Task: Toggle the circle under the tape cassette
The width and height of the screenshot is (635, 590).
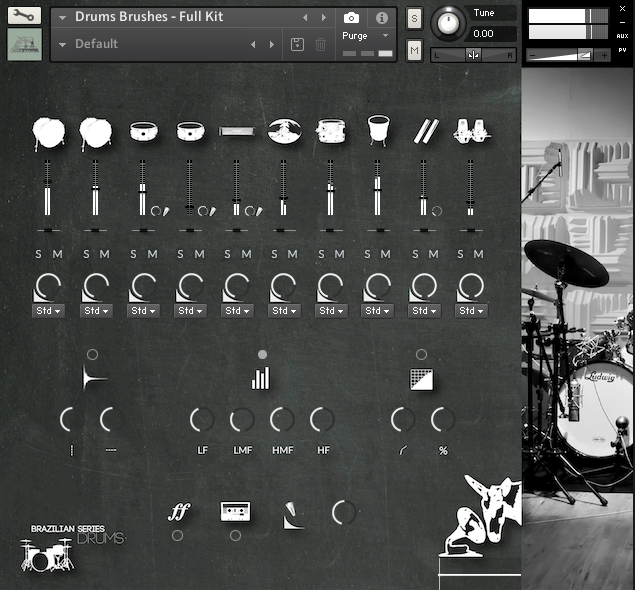Action: point(235,535)
